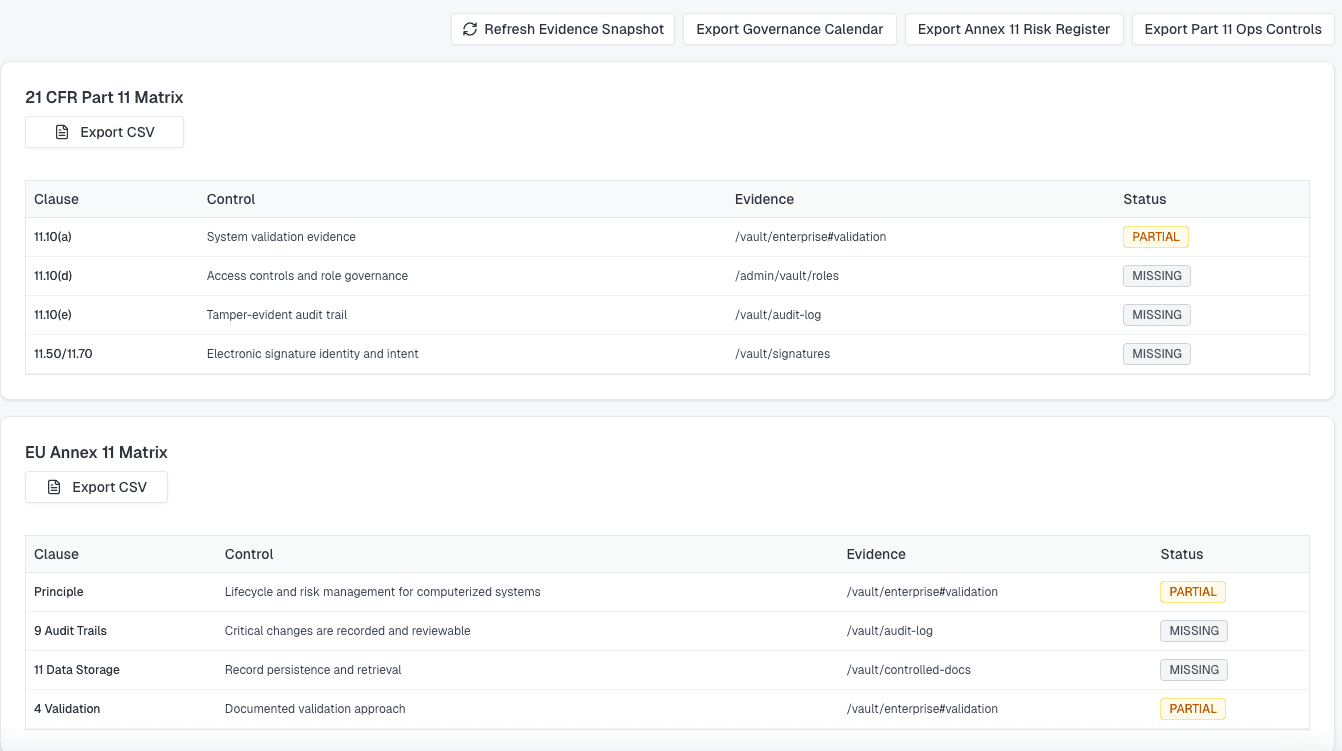1342x751 pixels.
Task: Click the PARTIAL badge for clause 11.10(a)
Action: (x=1156, y=236)
